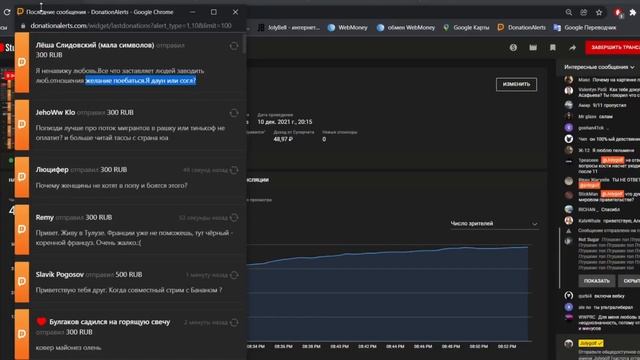This screenshot has height=360, width=640.
Task: Click the zoom magnifier icon in the Chrome address bar
Action: tap(569, 13)
